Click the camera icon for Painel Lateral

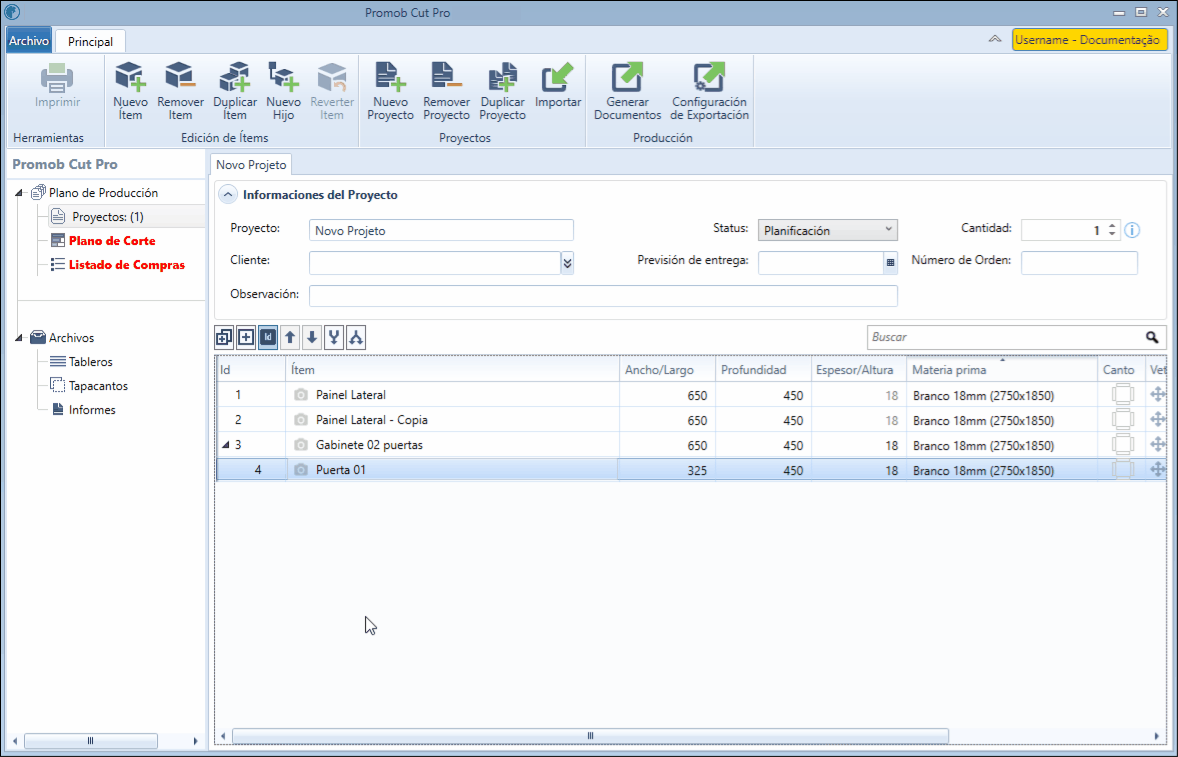click(x=301, y=395)
